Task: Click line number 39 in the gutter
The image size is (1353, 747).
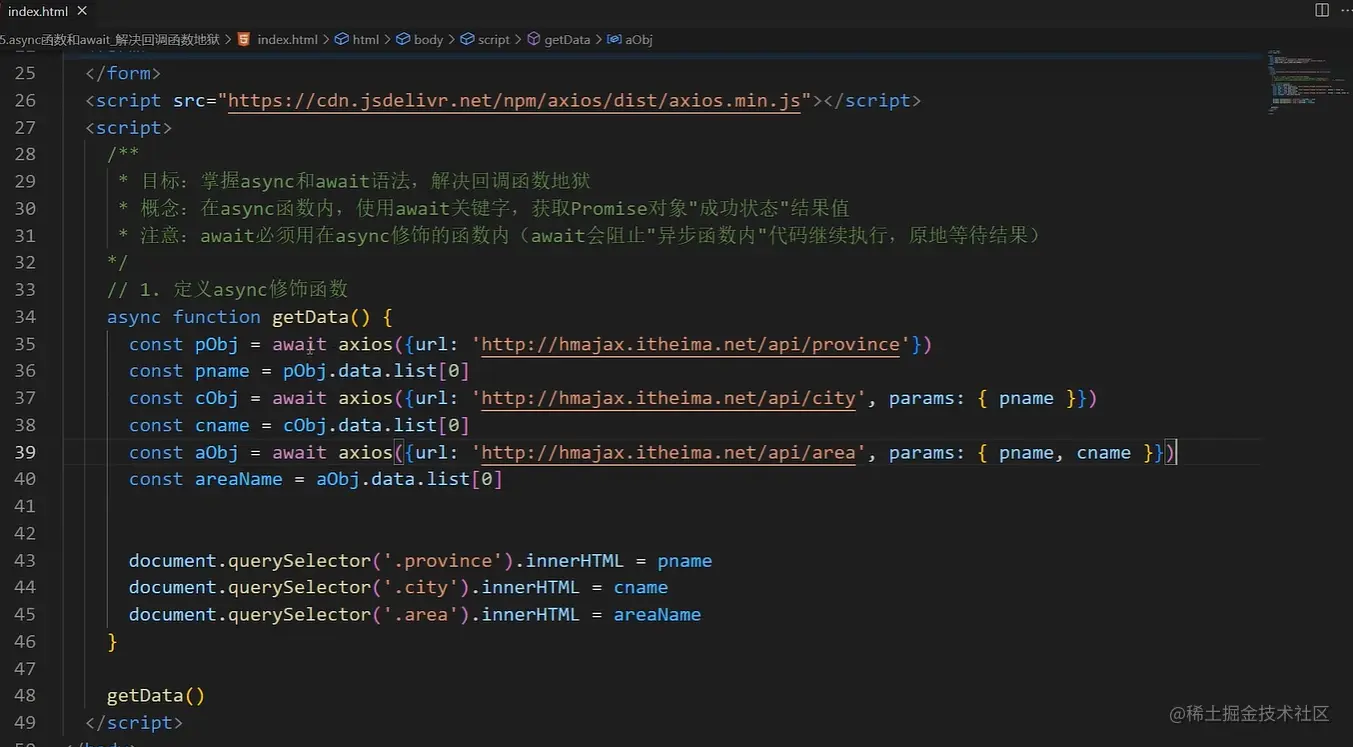Action: pyautogui.click(x=25, y=452)
